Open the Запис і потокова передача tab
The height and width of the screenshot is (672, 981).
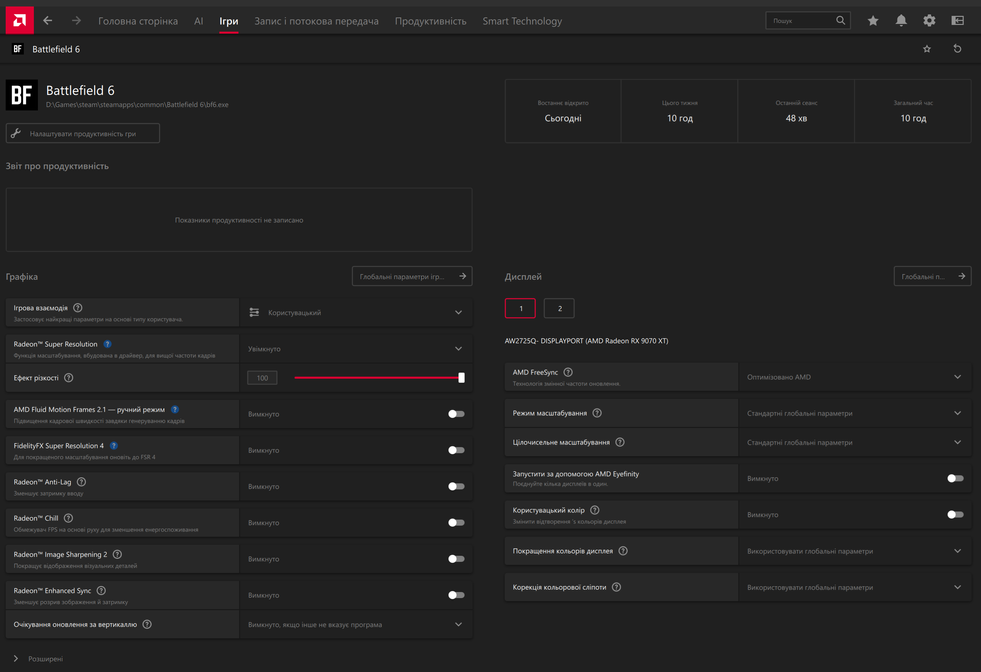click(316, 21)
